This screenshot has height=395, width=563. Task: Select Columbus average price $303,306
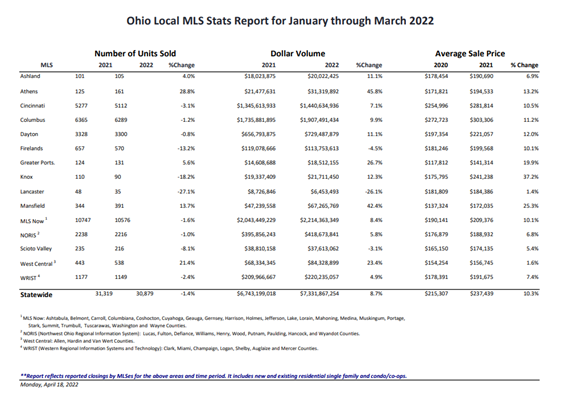pyautogui.click(x=481, y=120)
